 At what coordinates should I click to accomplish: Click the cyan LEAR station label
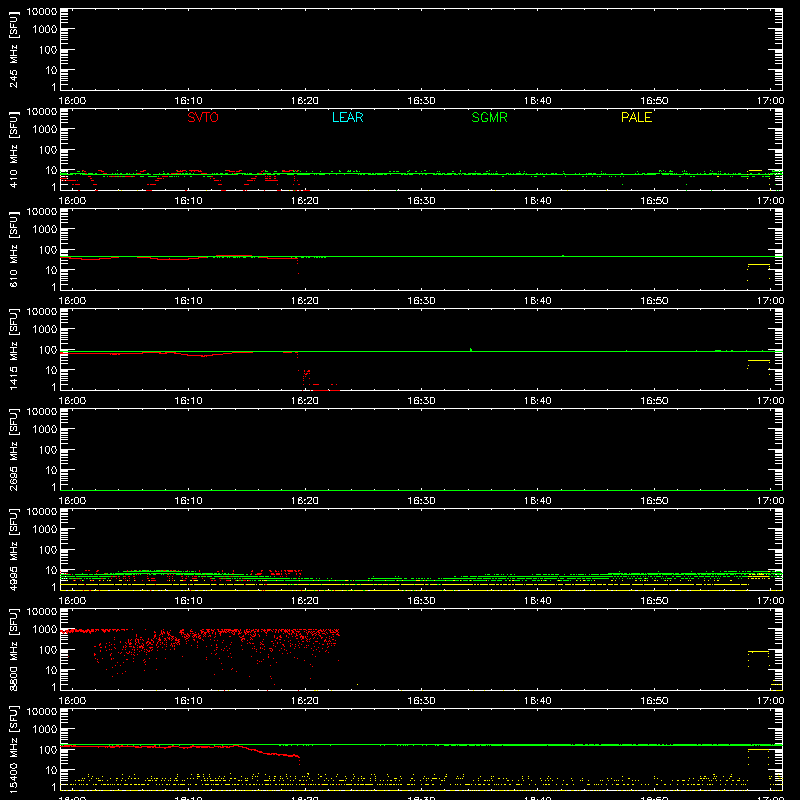click(x=347, y=117)
